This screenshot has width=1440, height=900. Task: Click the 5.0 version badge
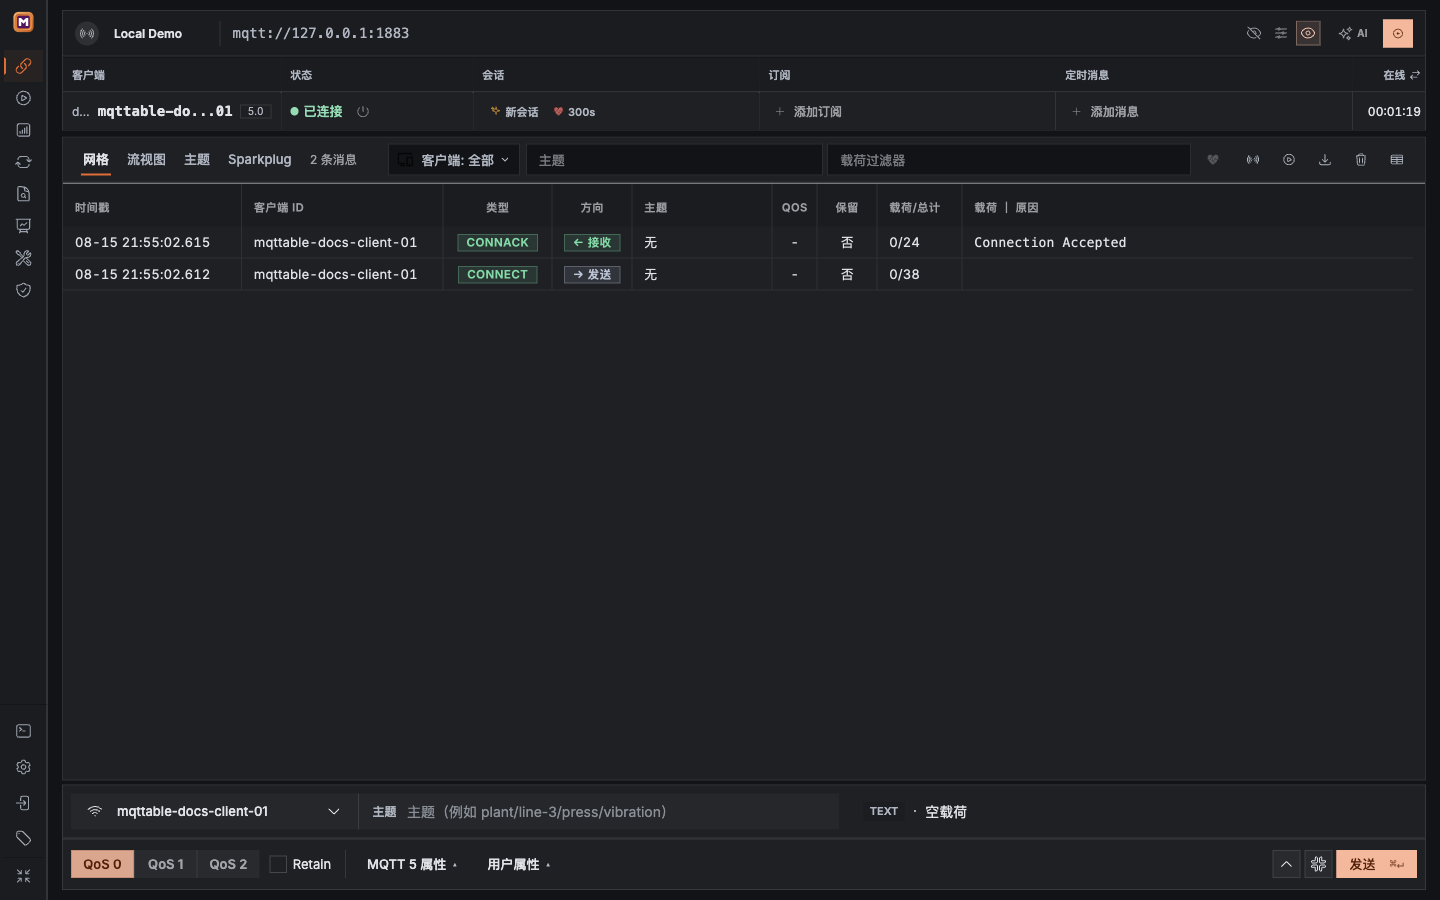click(256, 111)
